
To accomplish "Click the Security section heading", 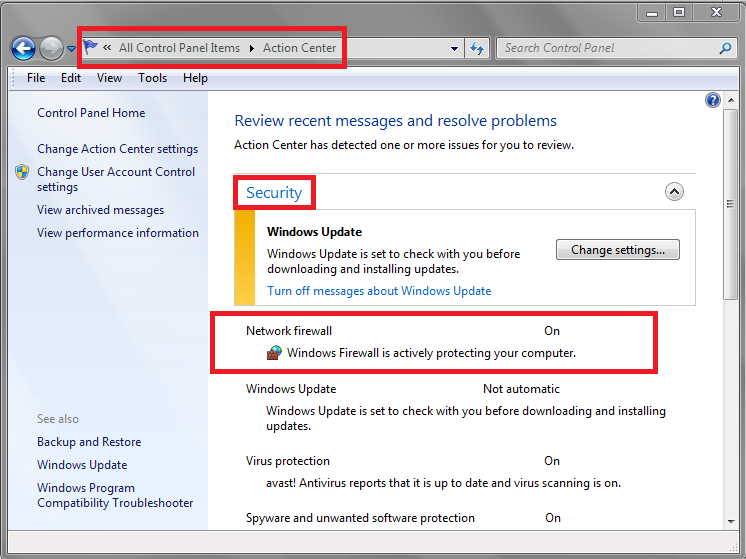I will 274,193.
